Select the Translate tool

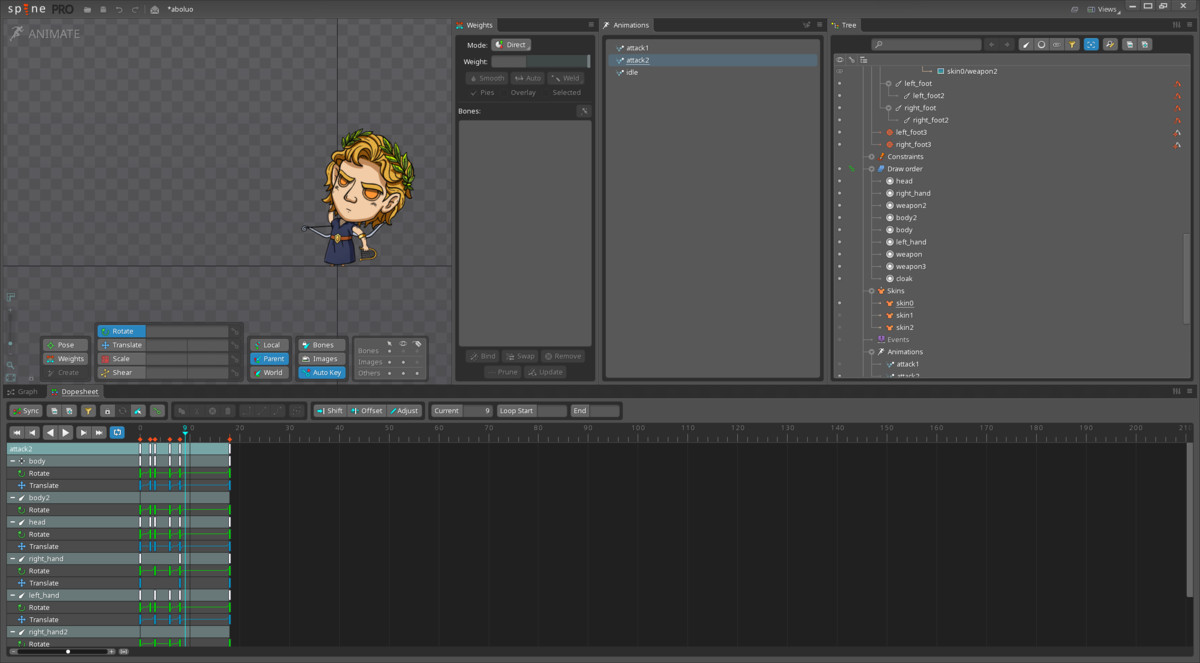(121, 345)
